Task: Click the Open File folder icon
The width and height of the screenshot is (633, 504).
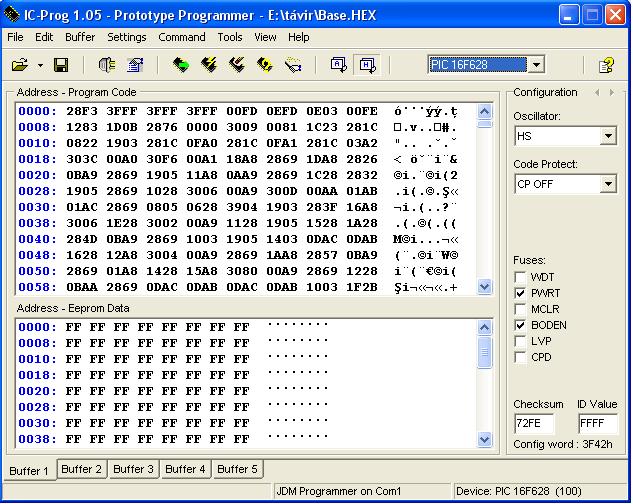Action: [x=20, y=65]
